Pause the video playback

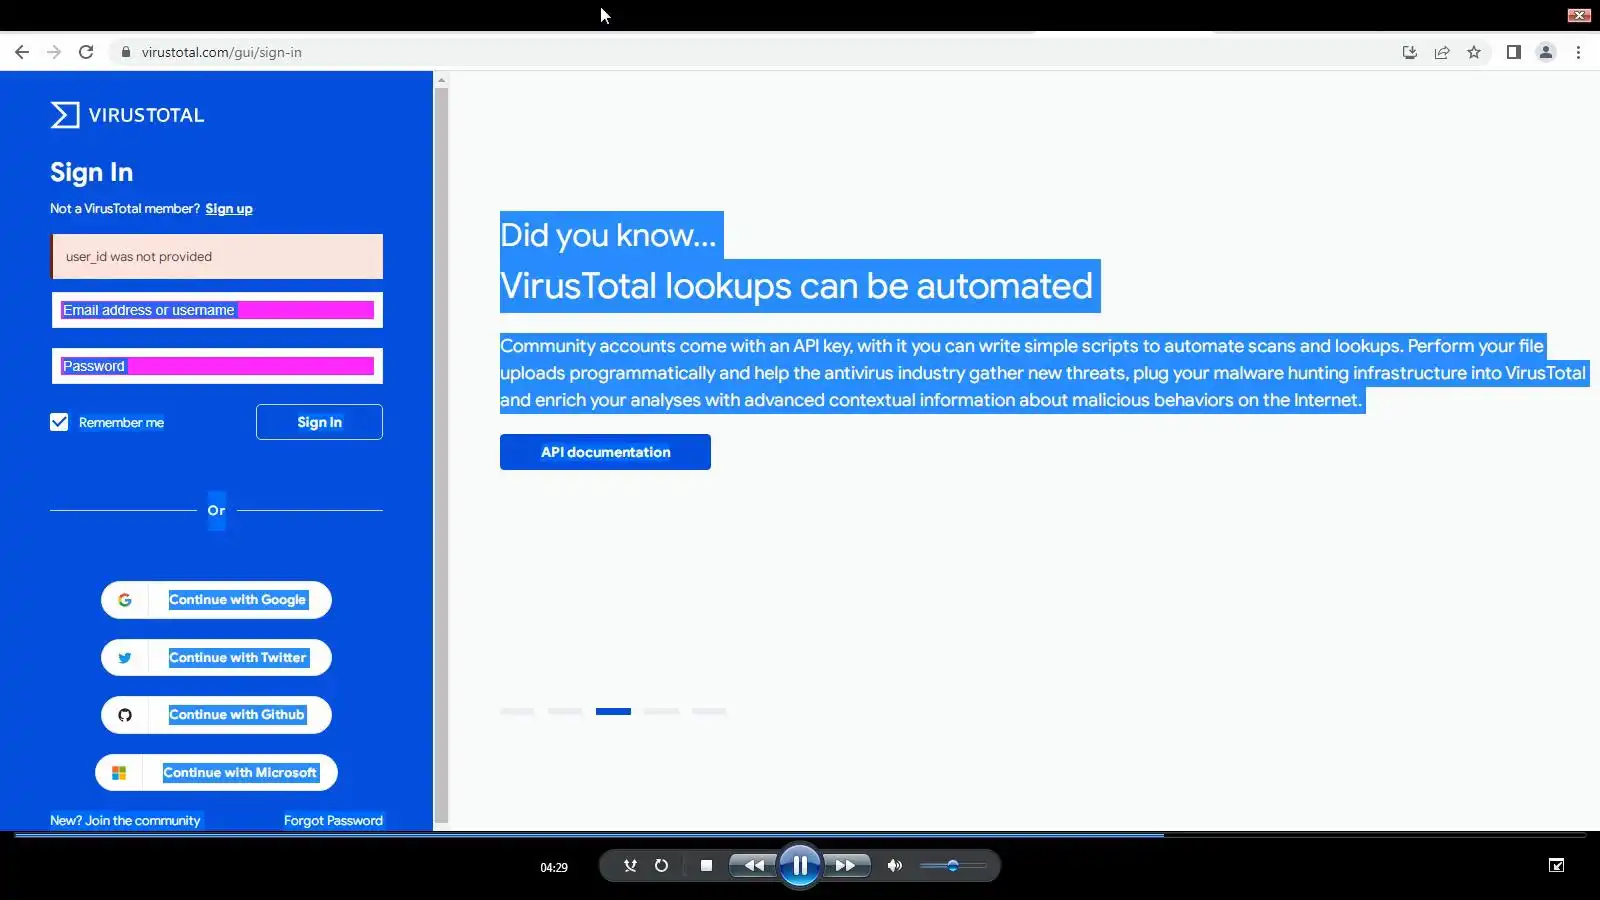pyautogui.click(x=800, y=866)
